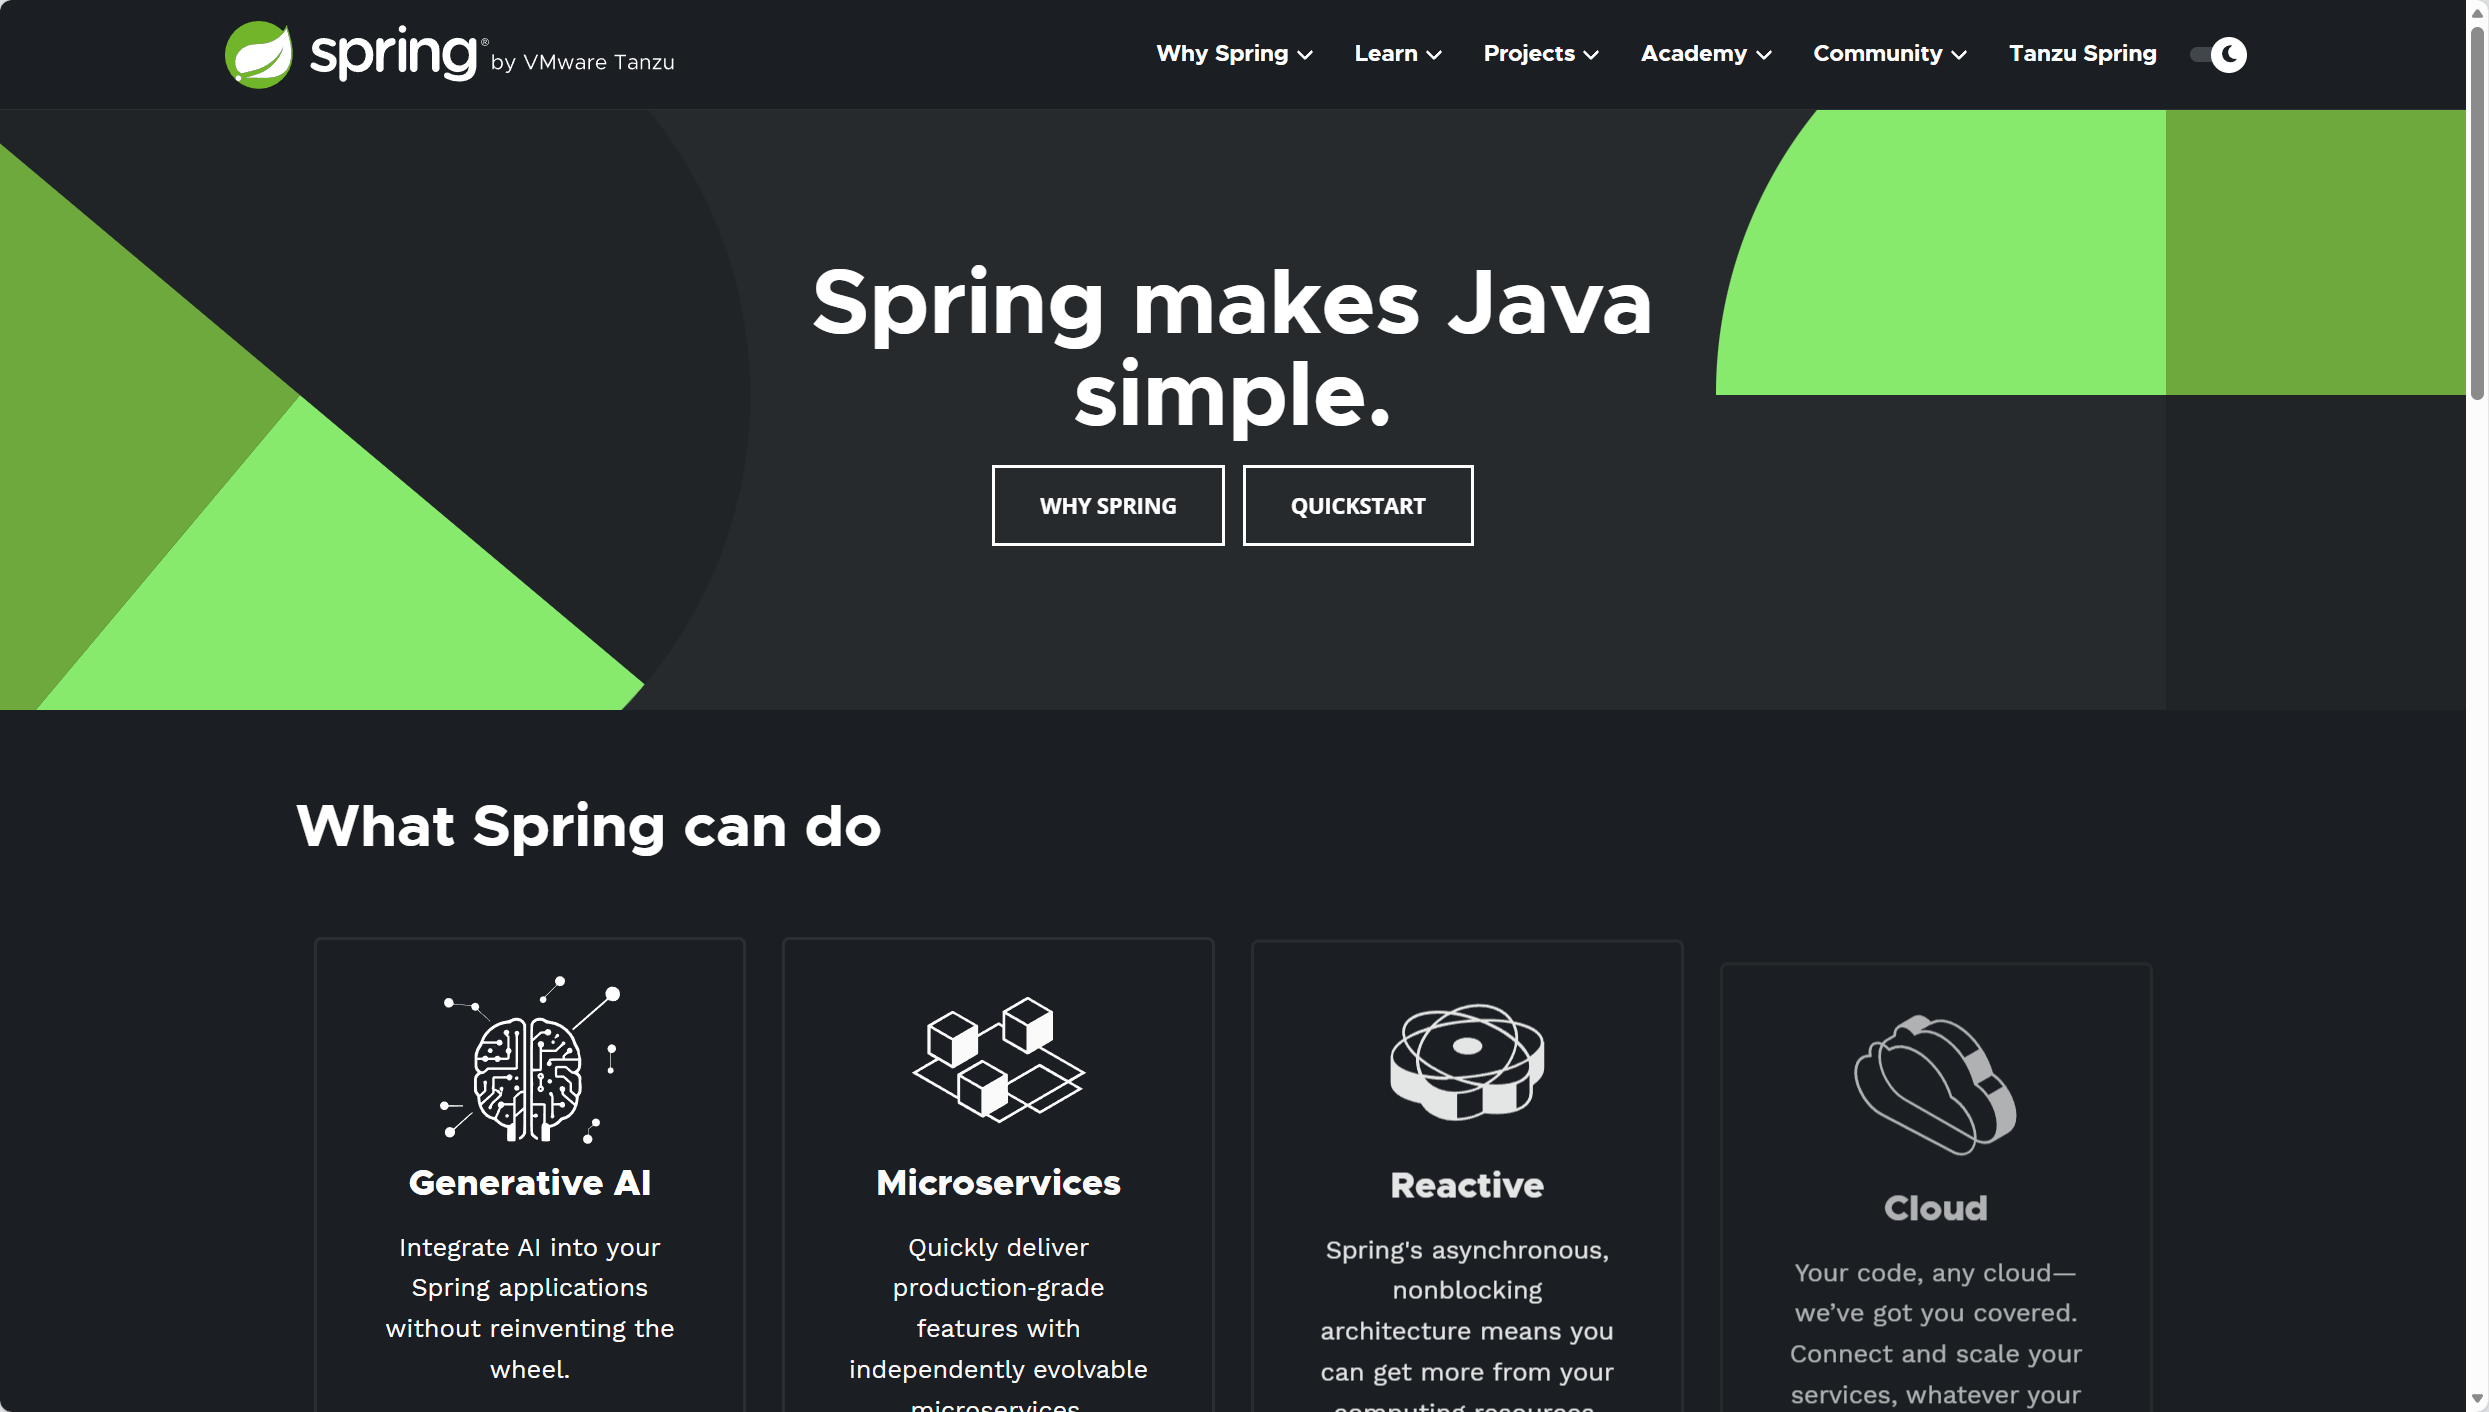The image size is (2489, 1412).
Task: Expand the Projects dropdown chevron
Action: pyautogui.click(x=1591, y=55)
